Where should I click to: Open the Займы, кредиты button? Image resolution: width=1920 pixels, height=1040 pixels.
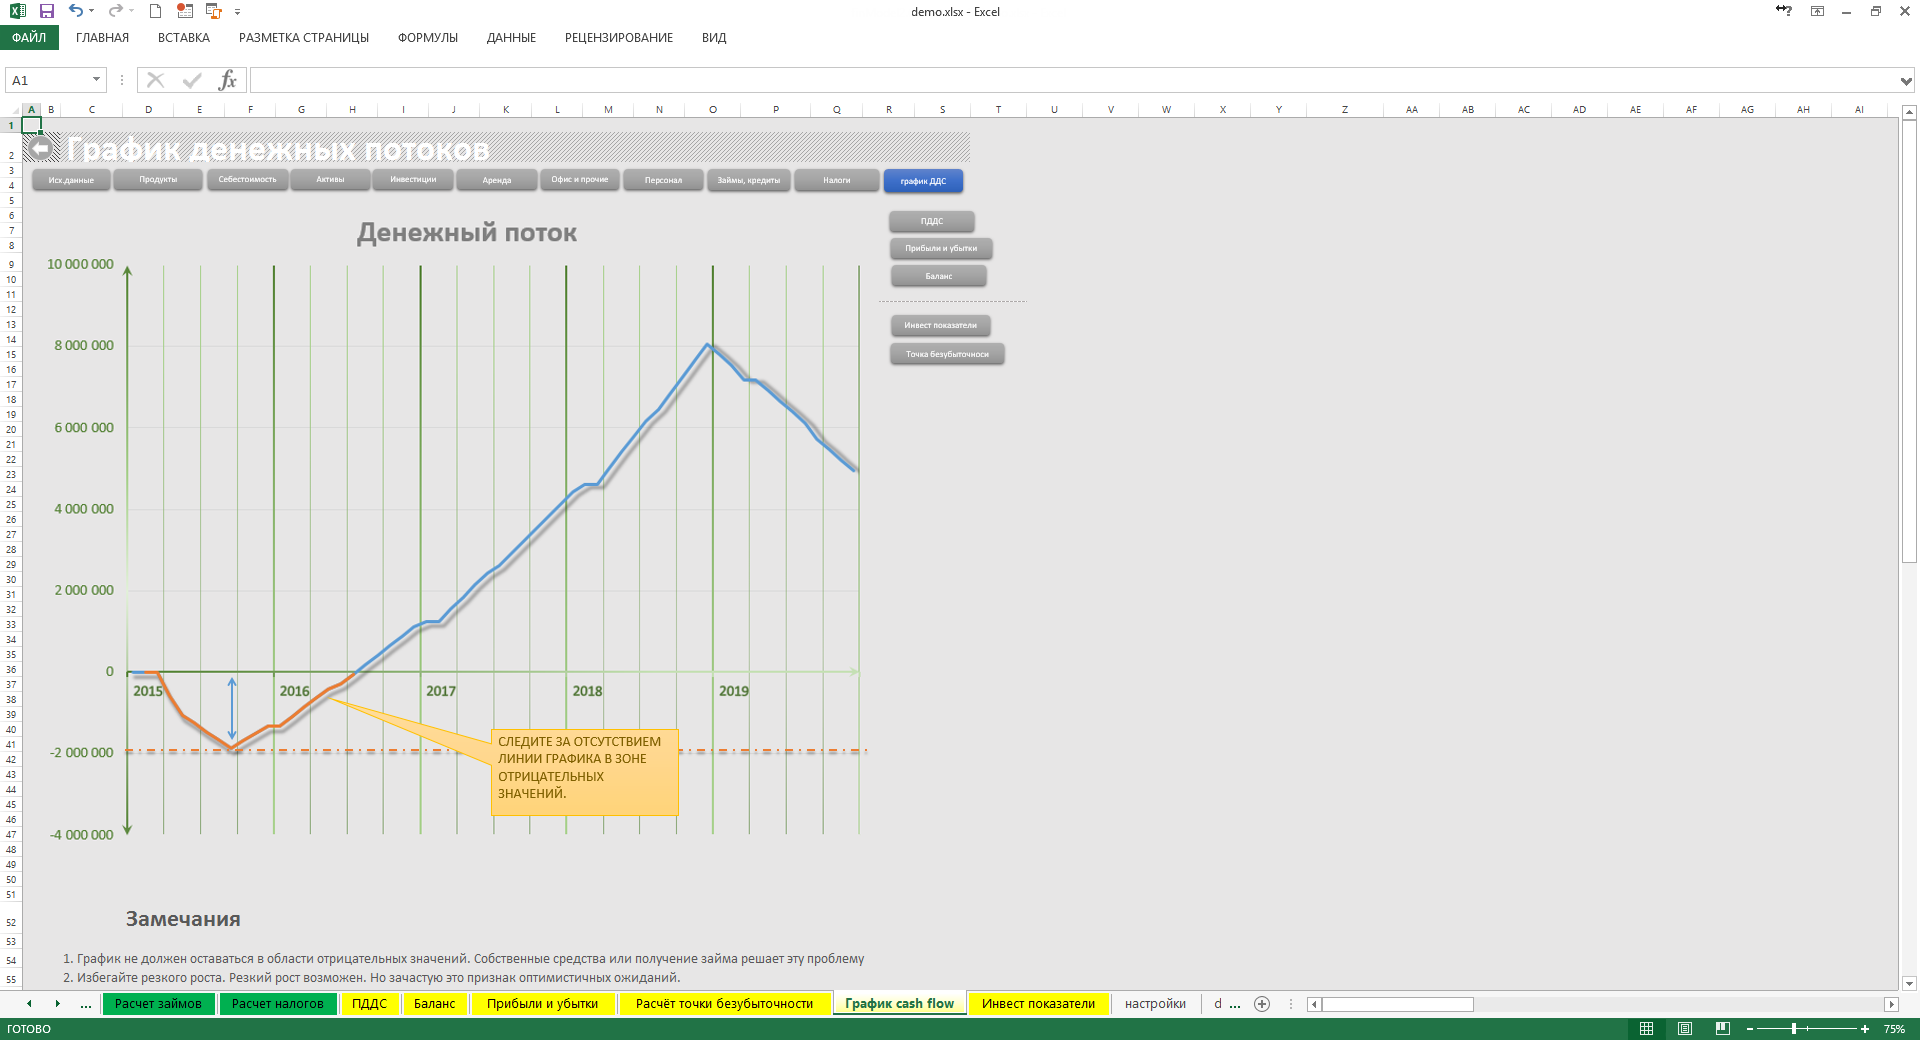[x=748, y=180]
